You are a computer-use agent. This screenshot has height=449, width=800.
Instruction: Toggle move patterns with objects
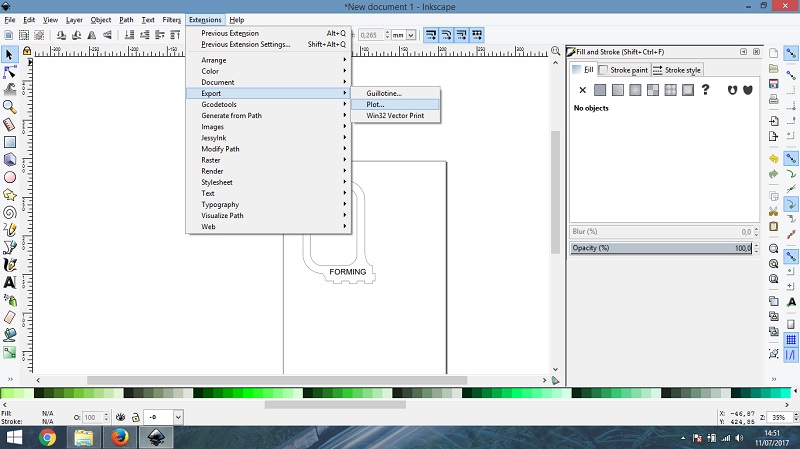[477, 35]
